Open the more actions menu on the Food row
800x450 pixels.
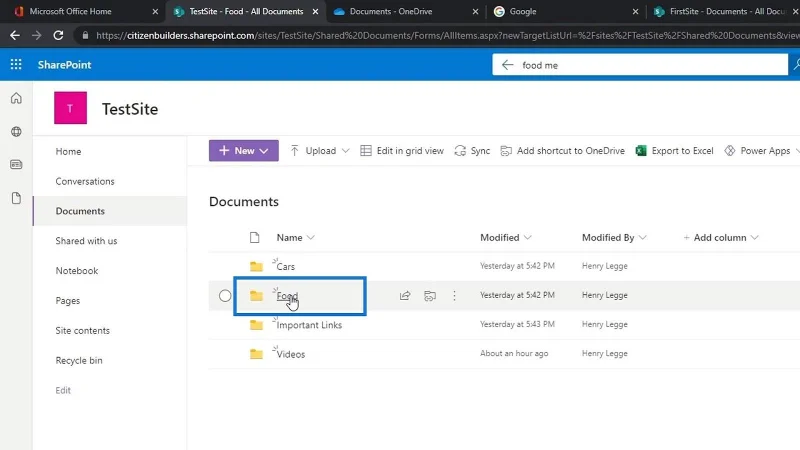(x=454, y=295)
